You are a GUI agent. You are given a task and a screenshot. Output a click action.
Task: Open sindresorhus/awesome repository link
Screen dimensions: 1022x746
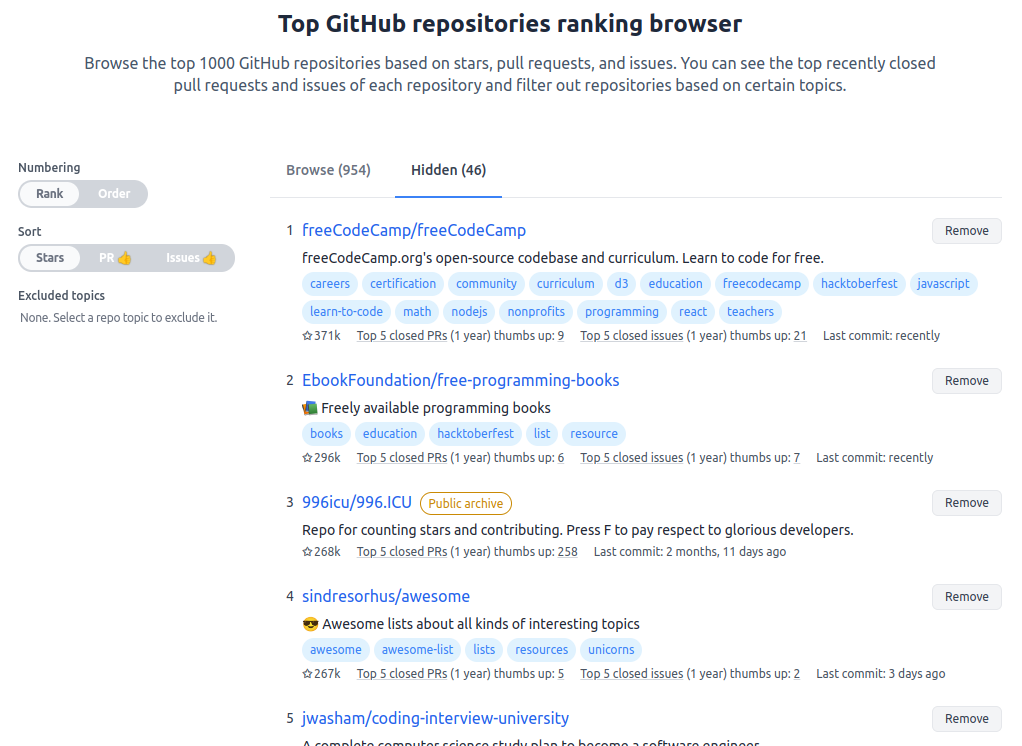386,596
